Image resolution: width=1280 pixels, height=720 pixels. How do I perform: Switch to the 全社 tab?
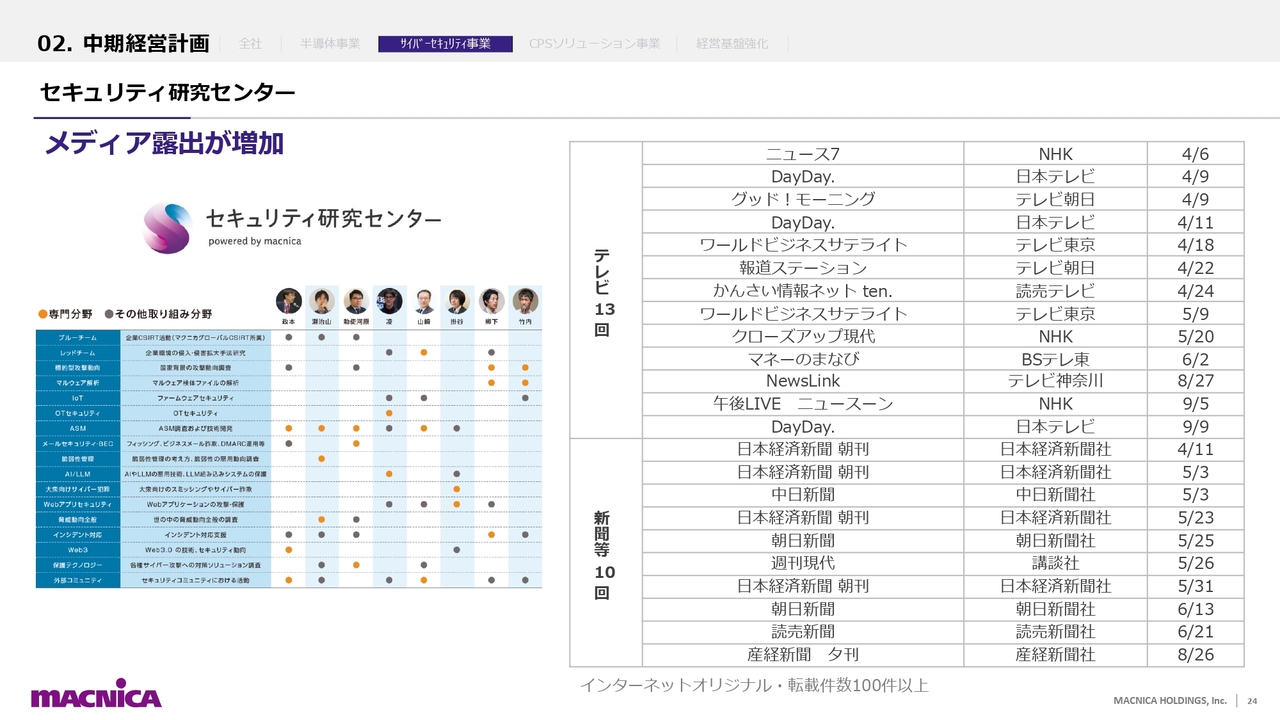[x=250, y=44]
